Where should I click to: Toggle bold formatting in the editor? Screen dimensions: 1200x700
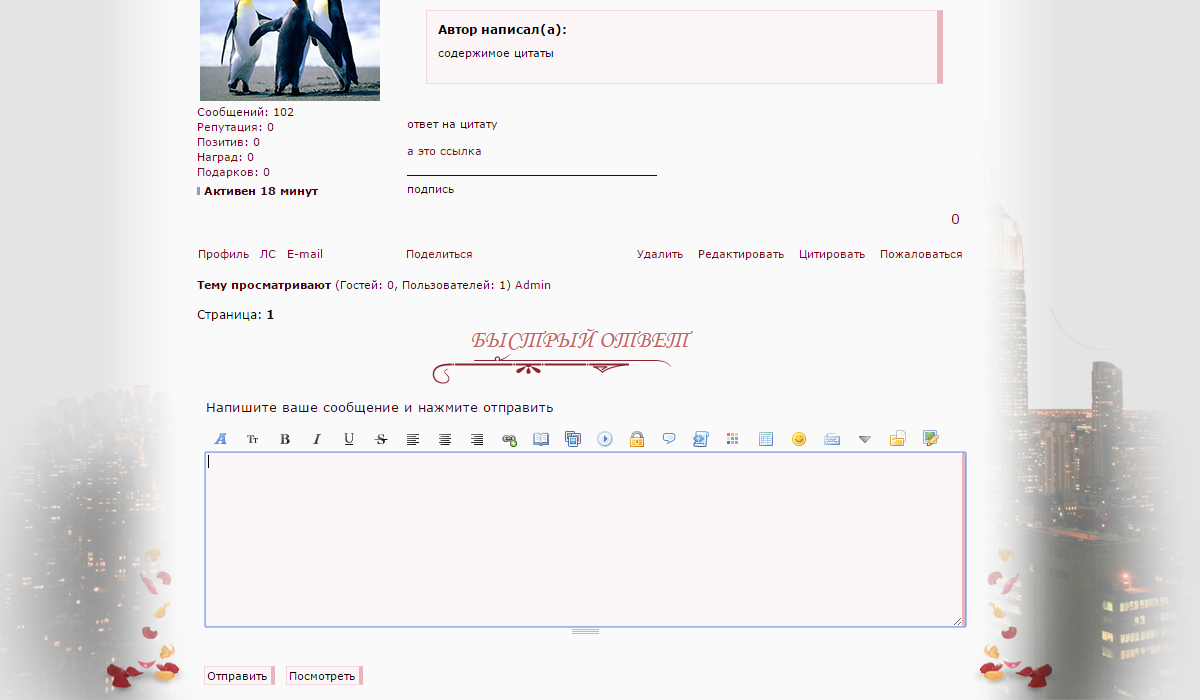[x=285, y=439]
